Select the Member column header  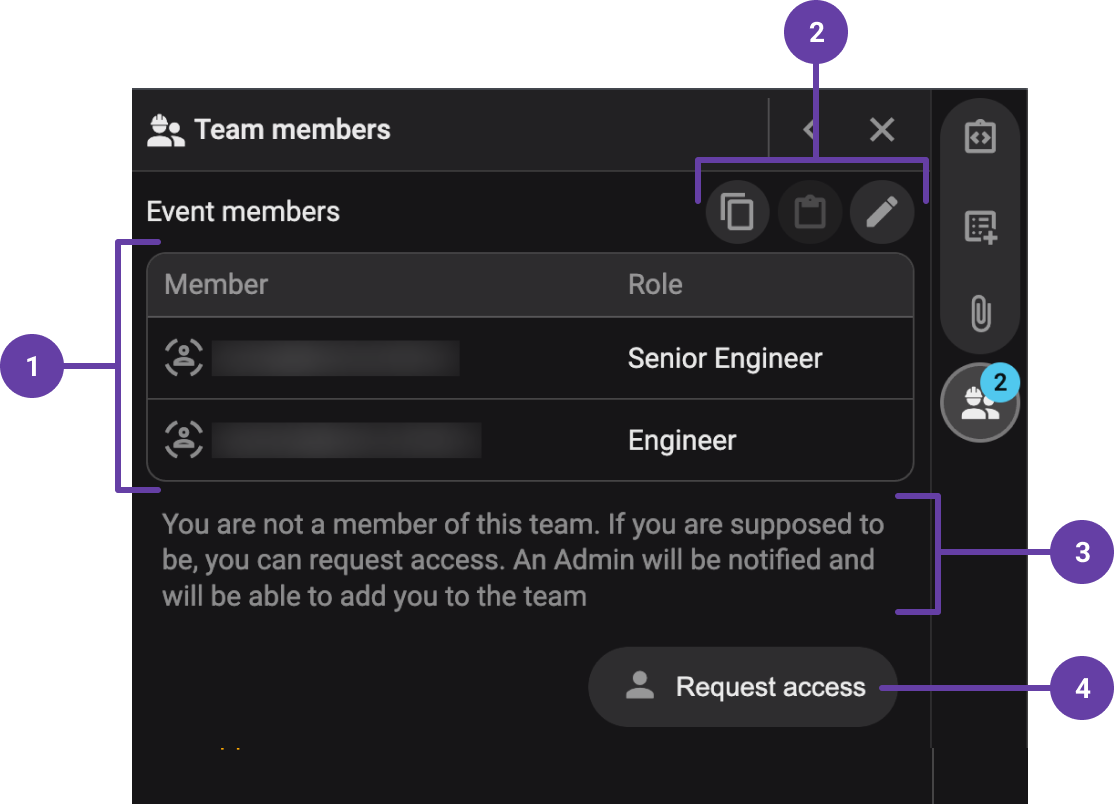tap(216, 284)
